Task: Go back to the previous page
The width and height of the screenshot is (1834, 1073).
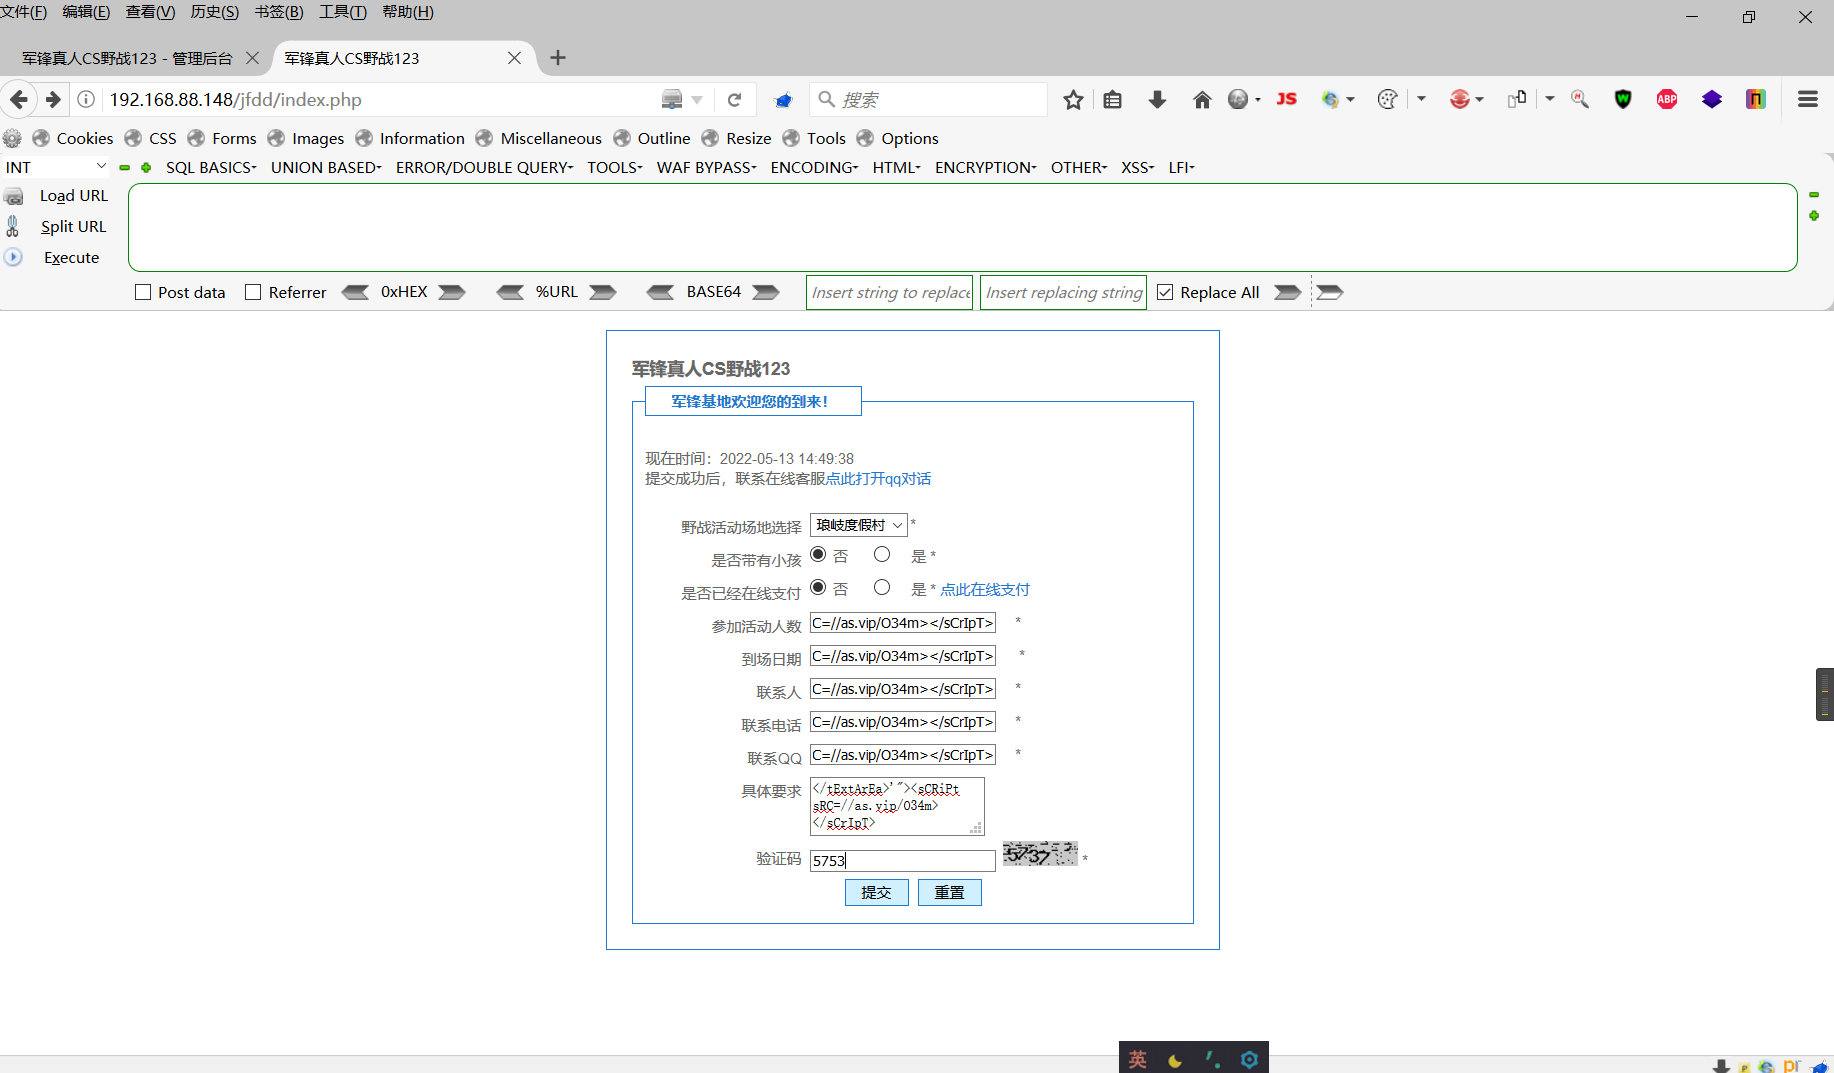Action: coord(19,99)
